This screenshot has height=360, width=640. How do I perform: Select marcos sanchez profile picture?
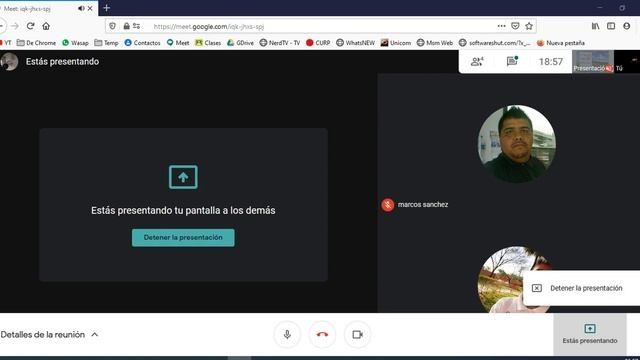coord(517,144)
